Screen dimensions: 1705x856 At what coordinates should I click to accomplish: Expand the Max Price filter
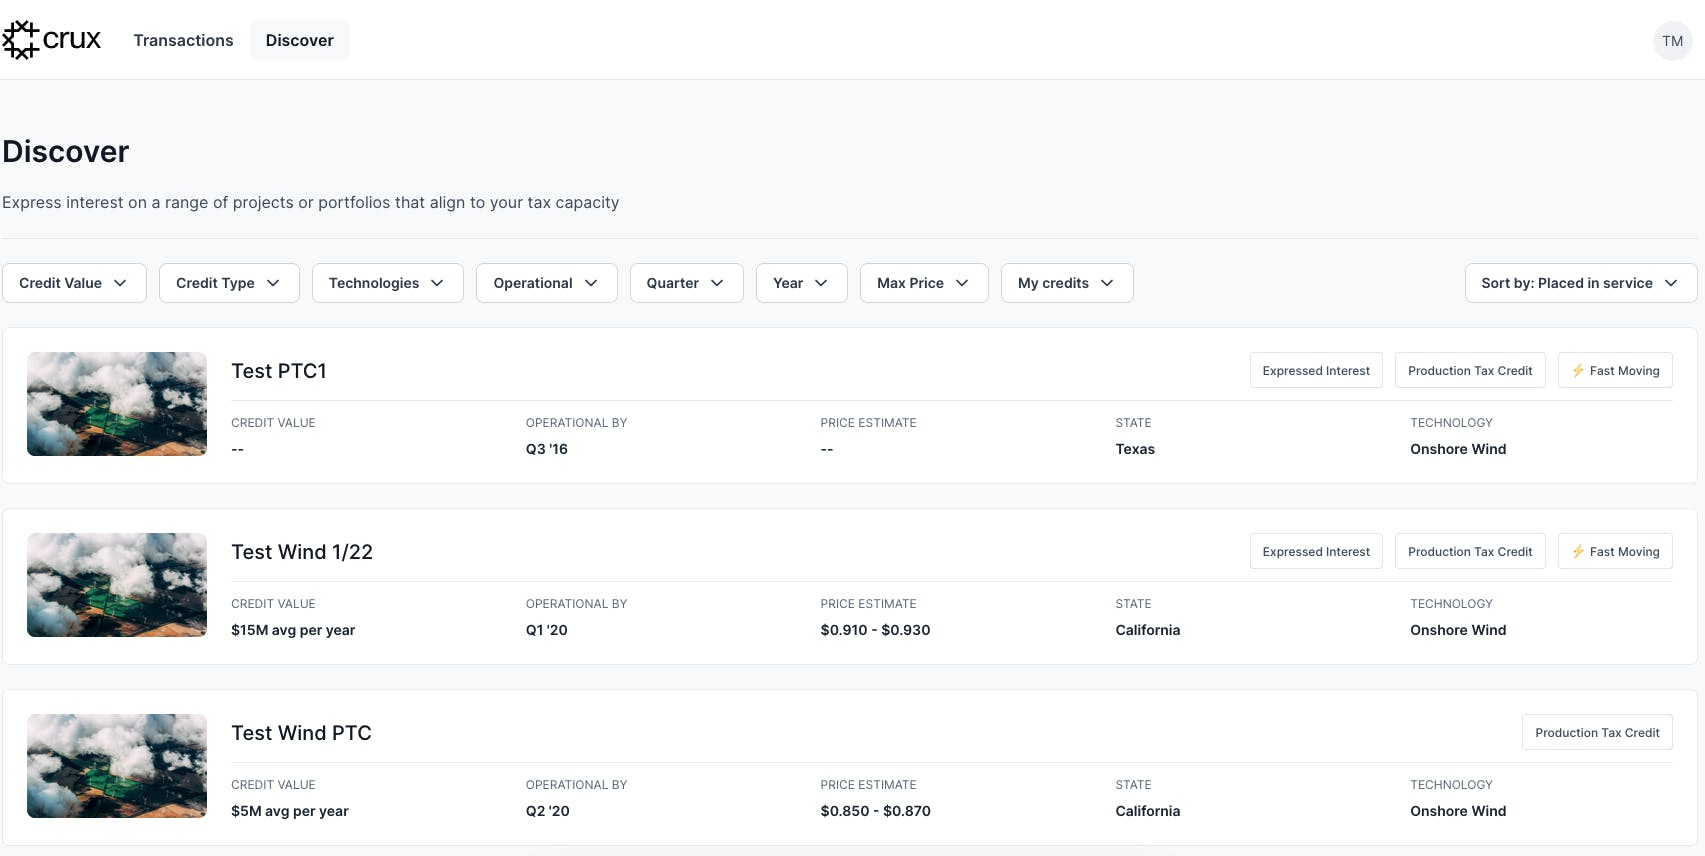click(x=923, y=283)
